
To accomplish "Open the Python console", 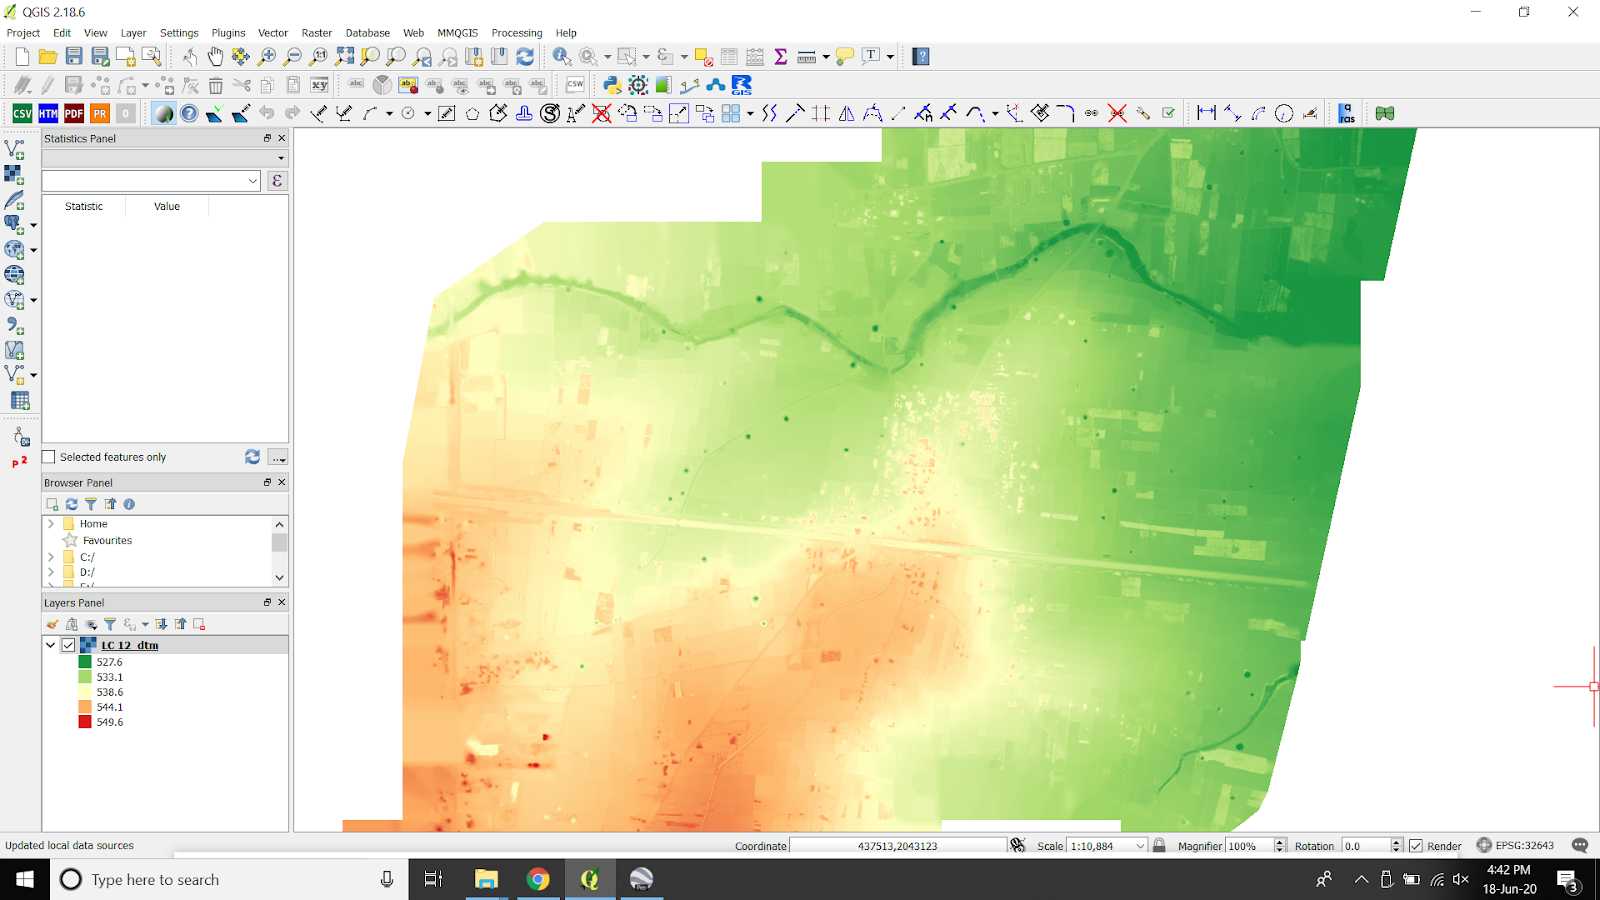I will tap(612, 85).
